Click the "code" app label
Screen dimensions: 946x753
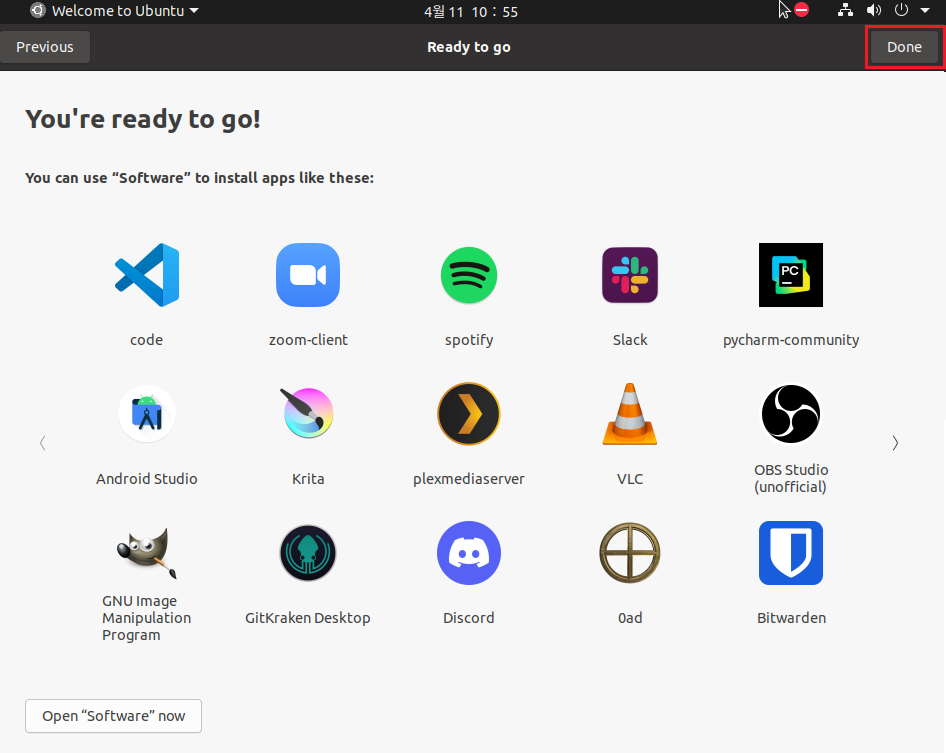(147, 340)
